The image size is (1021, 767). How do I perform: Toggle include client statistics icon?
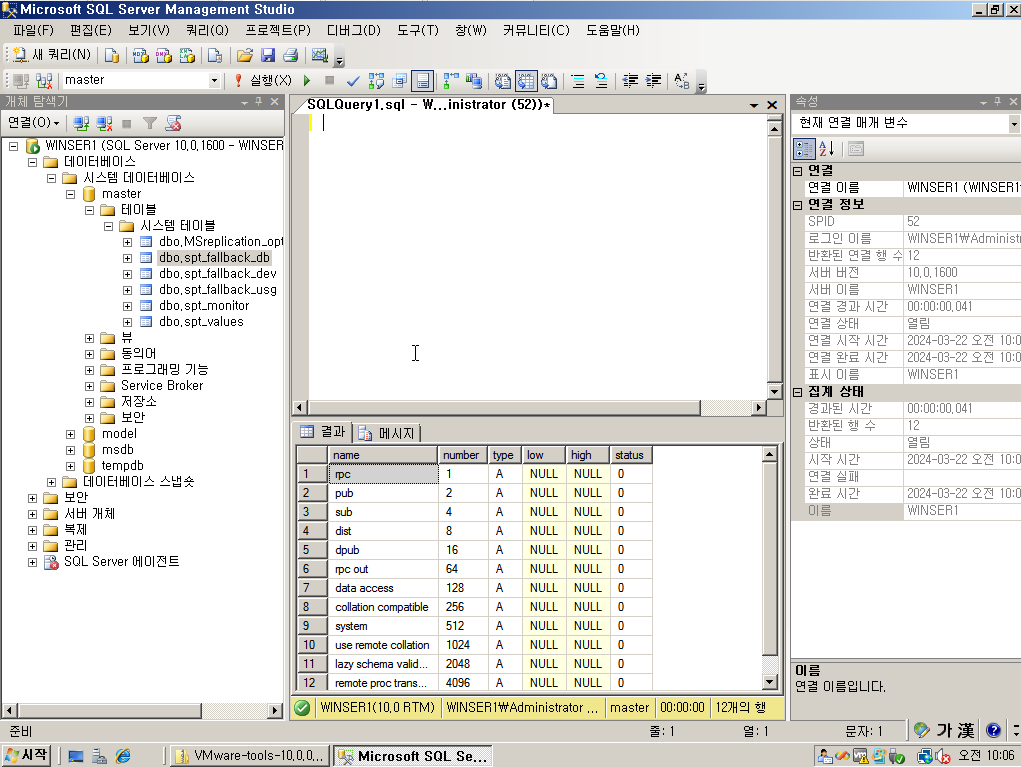(x=474, y=81)
